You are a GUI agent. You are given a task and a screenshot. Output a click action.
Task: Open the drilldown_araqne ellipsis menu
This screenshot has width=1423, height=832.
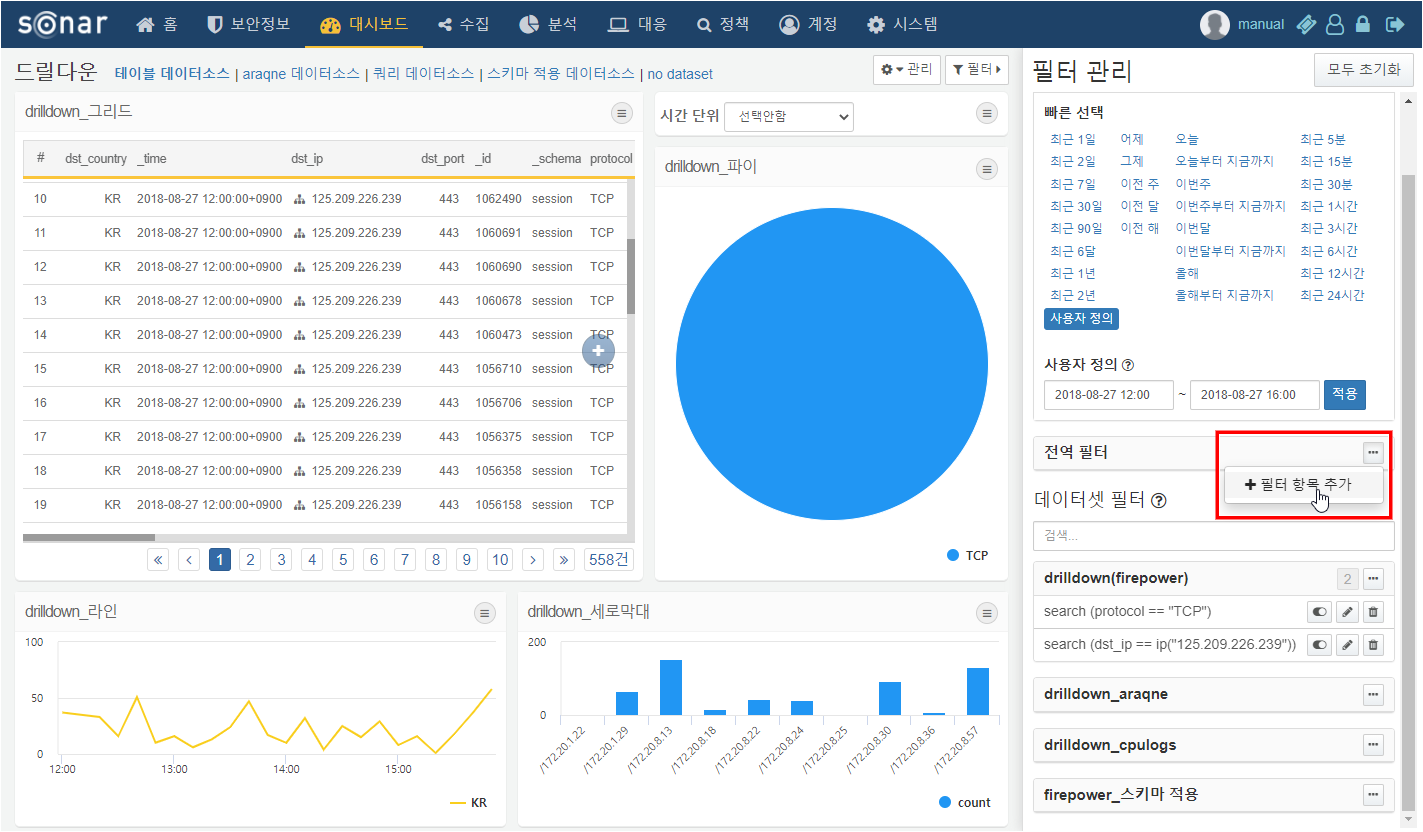pyautogui.click(x=1373, y=694)
